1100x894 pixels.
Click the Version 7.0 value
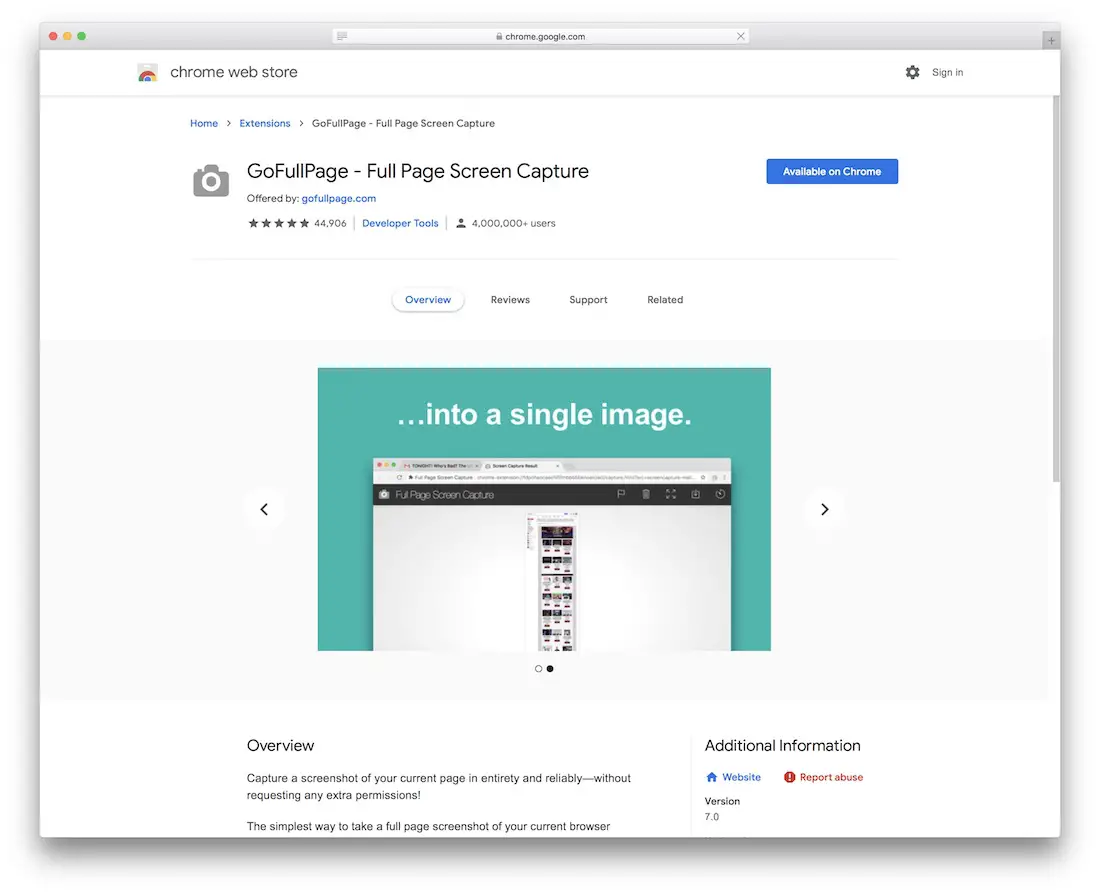(712, 817)
